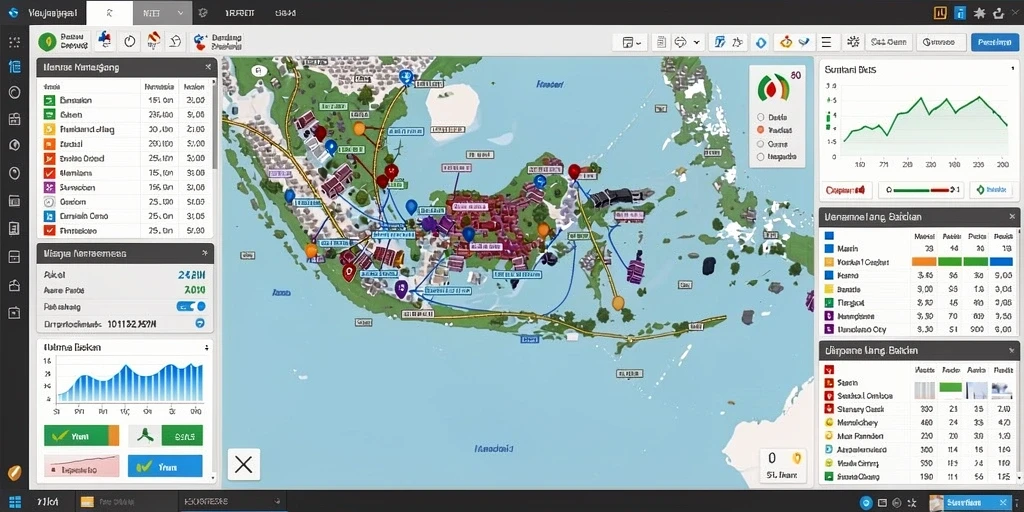Viewport: 1024px width, 512px height.
Task: Collapse the metrics panel using its header arrow
Action: point(206,253)
